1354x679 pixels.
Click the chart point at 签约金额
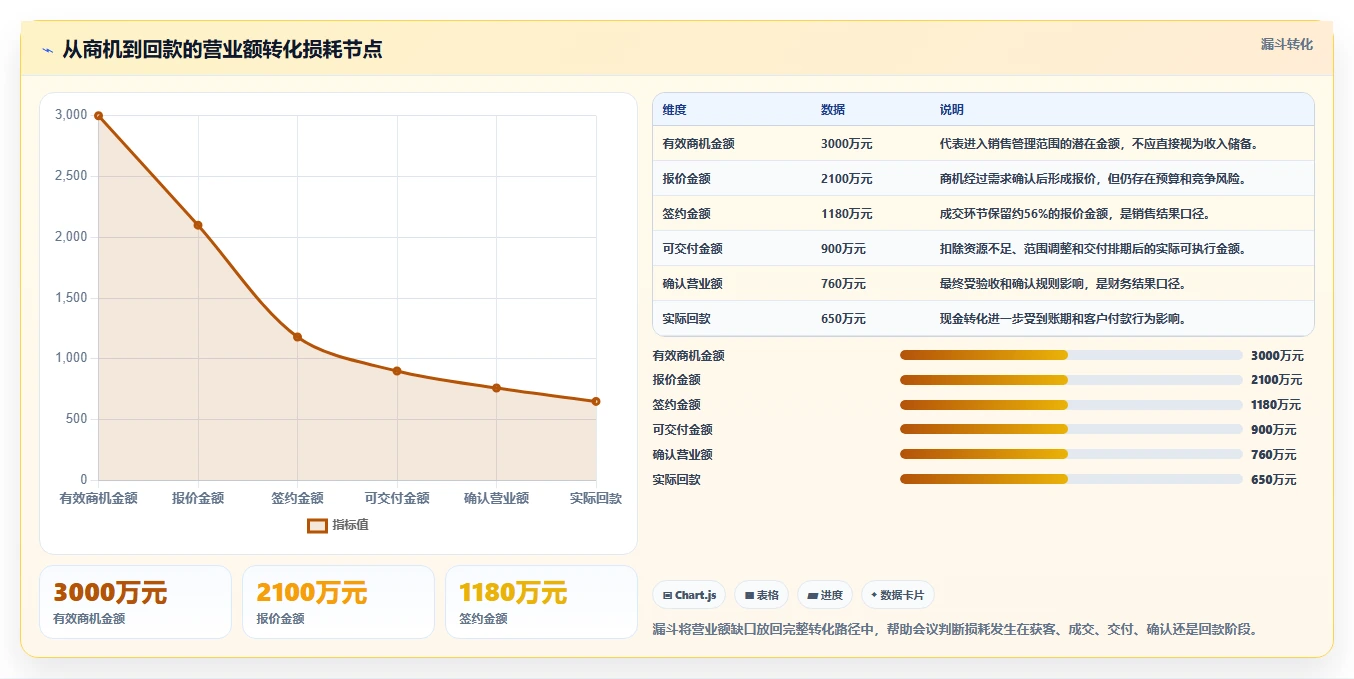coord(297,337)
